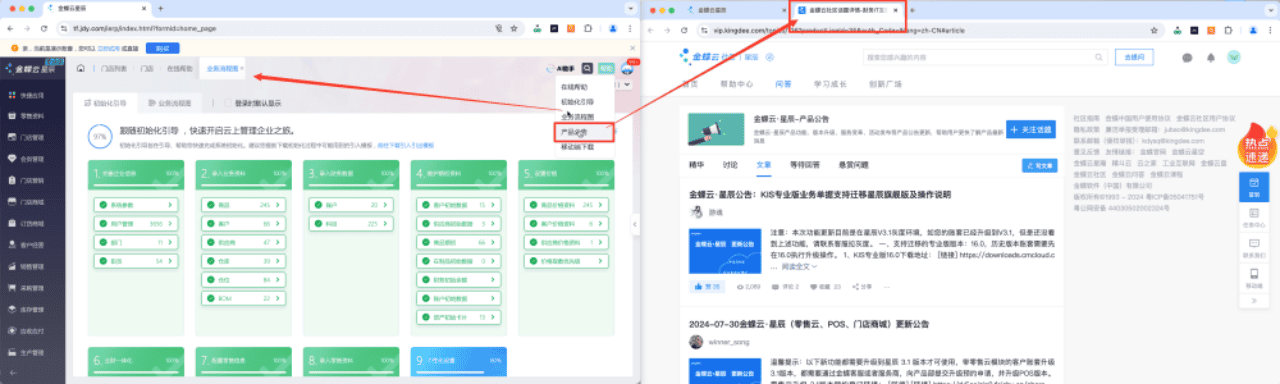1280x384 pixels.
Task: Close the 业务流程图 tab with its x
Action: [242, 69]
